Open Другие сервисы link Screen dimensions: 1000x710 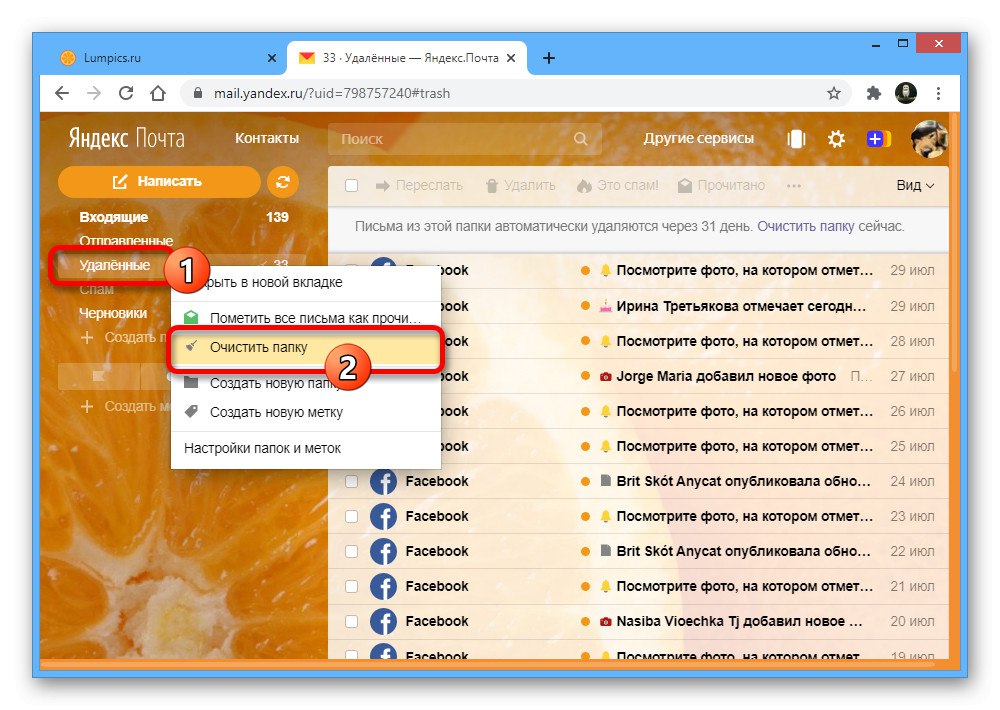pyautogui.click(x=698, y=138)
